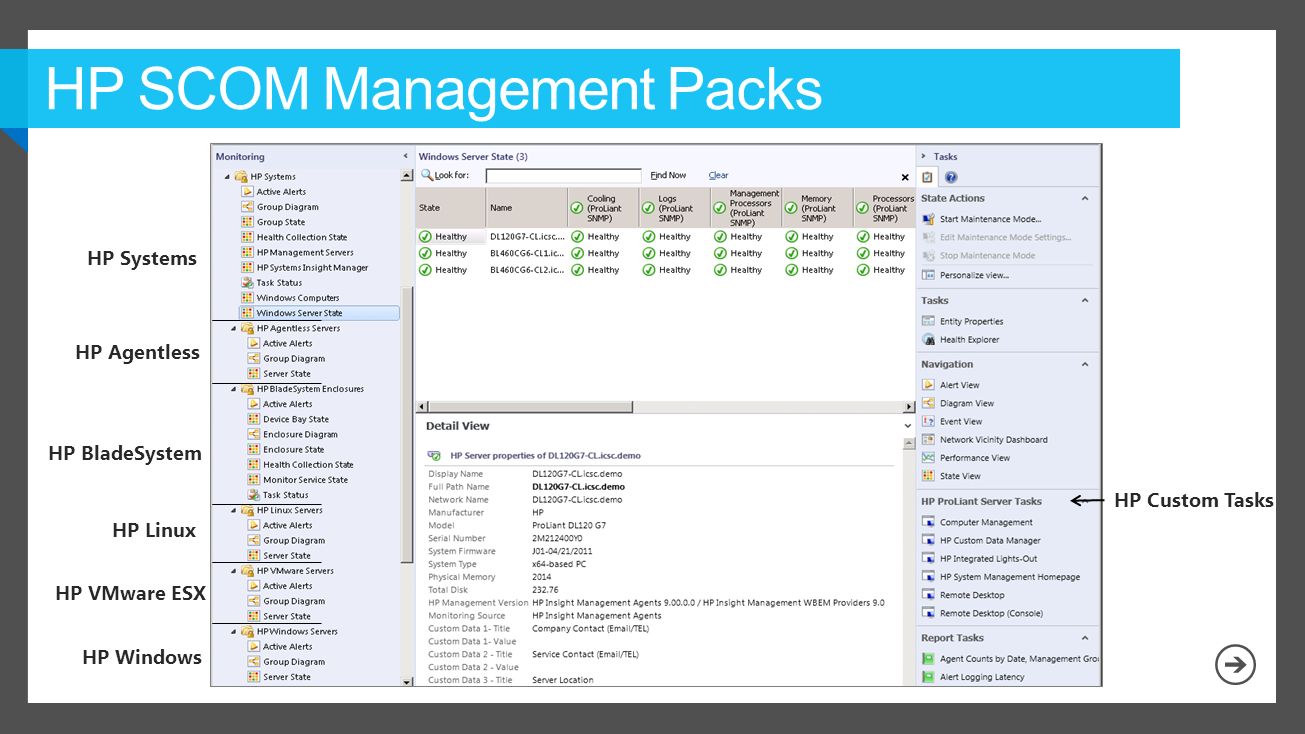The width and height of the screenshot is (1305, 734).
Task: Collapse the Report Tasks section
Action: [1085, 638]
